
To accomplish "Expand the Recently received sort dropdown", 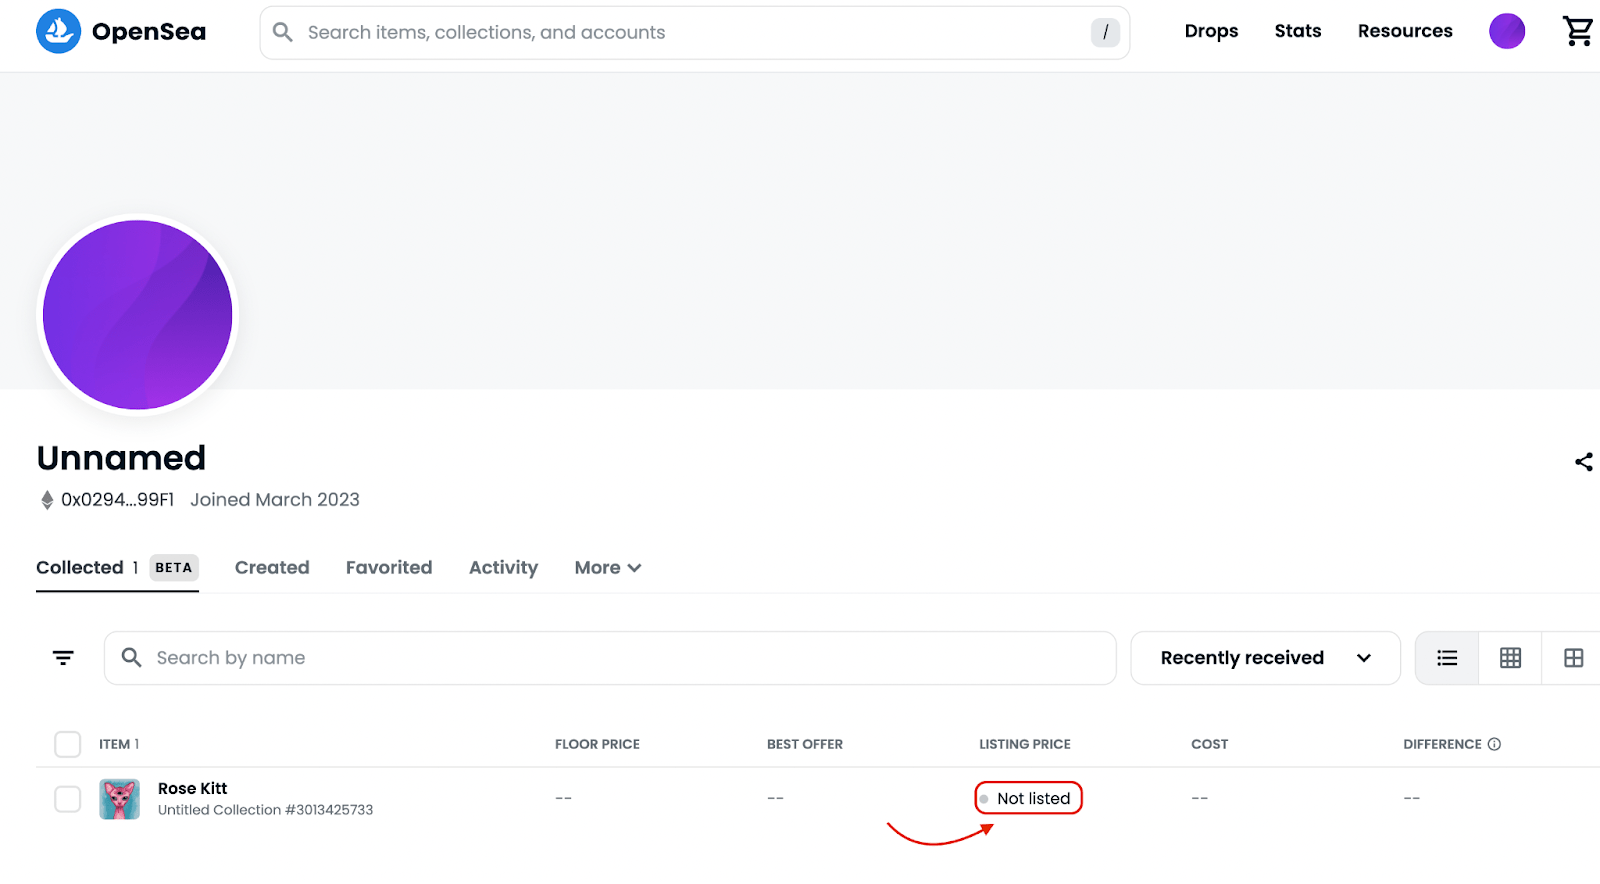I will coord(1265,658).
